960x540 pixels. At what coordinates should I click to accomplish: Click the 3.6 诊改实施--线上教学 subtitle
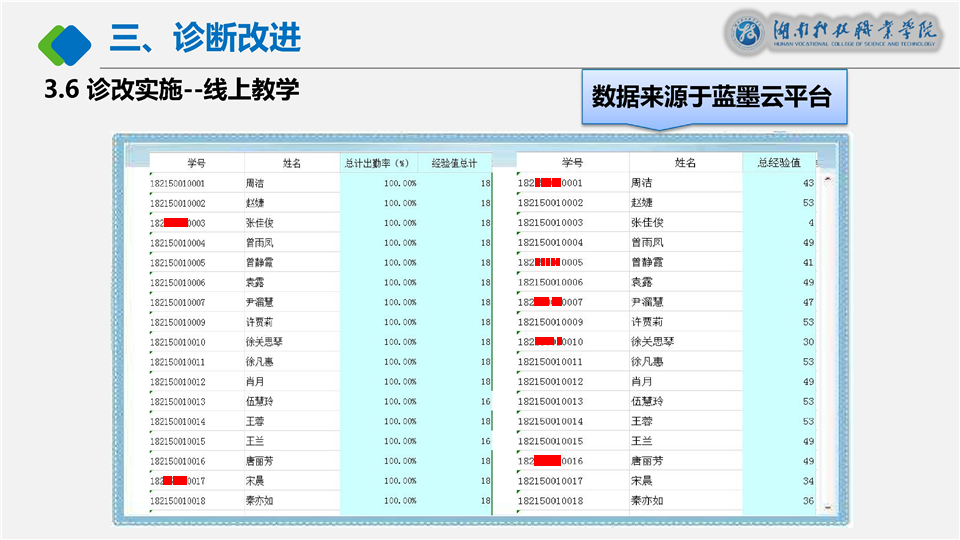(172, 90)
